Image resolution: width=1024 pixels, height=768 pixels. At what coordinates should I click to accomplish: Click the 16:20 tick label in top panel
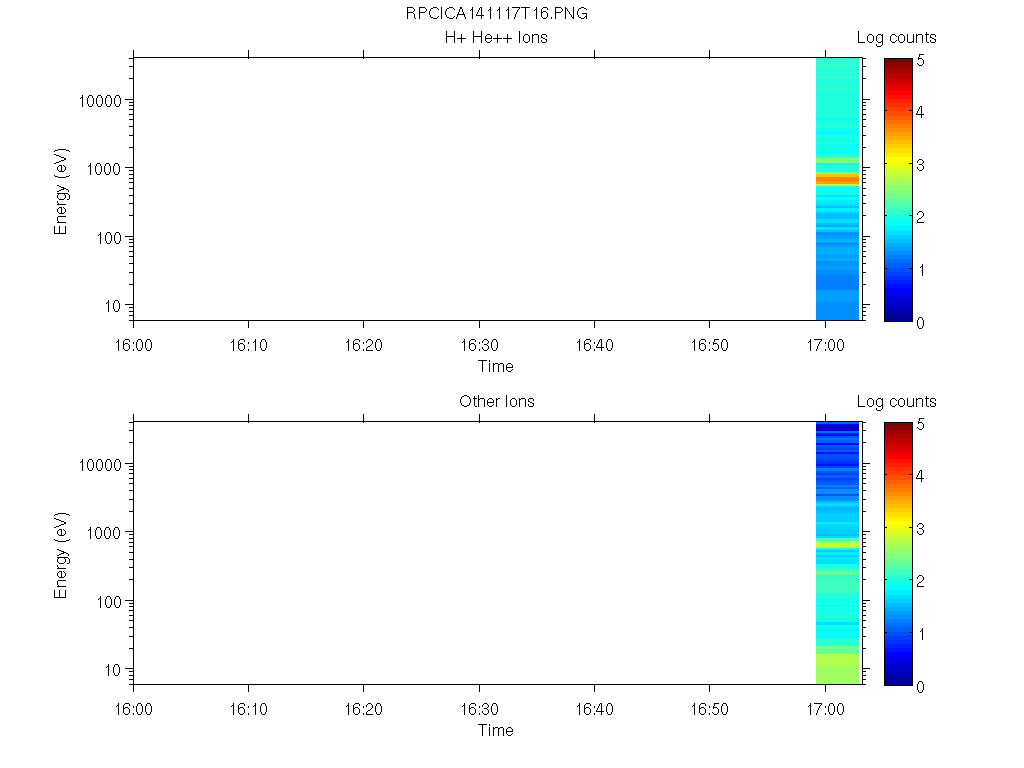click(364, 345)
